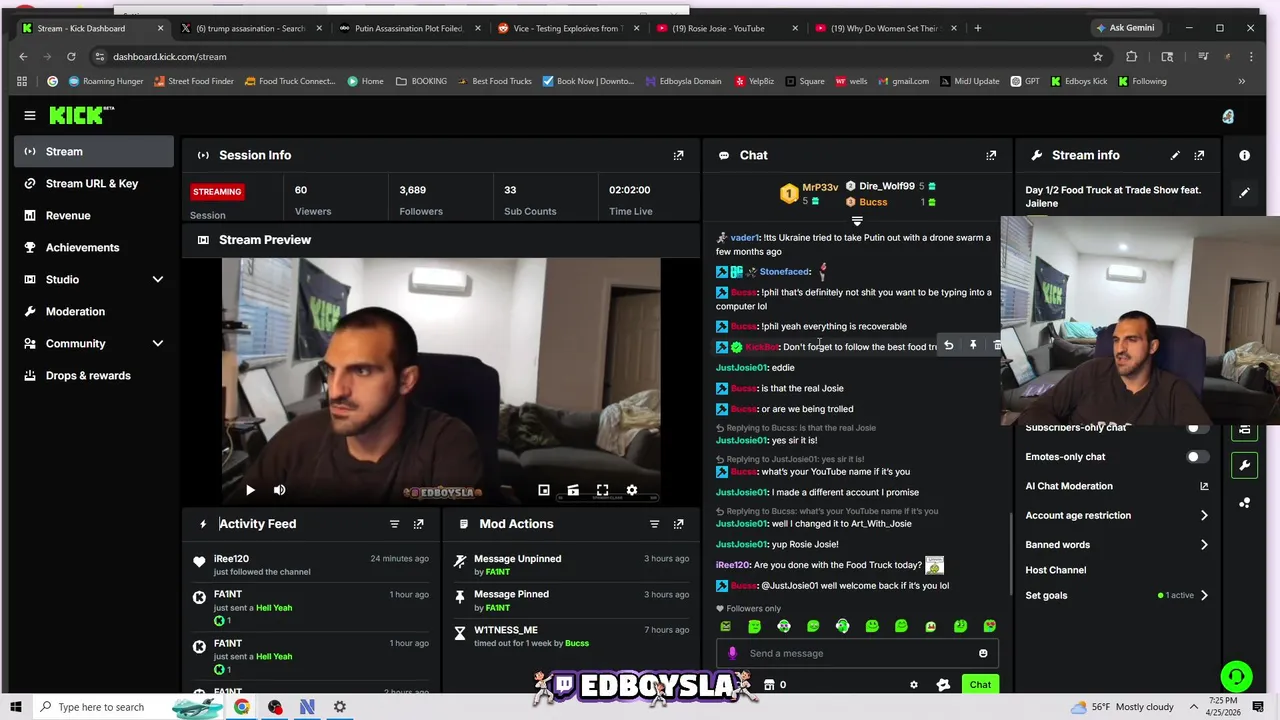Pop out the Stream info panel
The width and height of the screenshot is (1280, 720).
pos(1199,155)
